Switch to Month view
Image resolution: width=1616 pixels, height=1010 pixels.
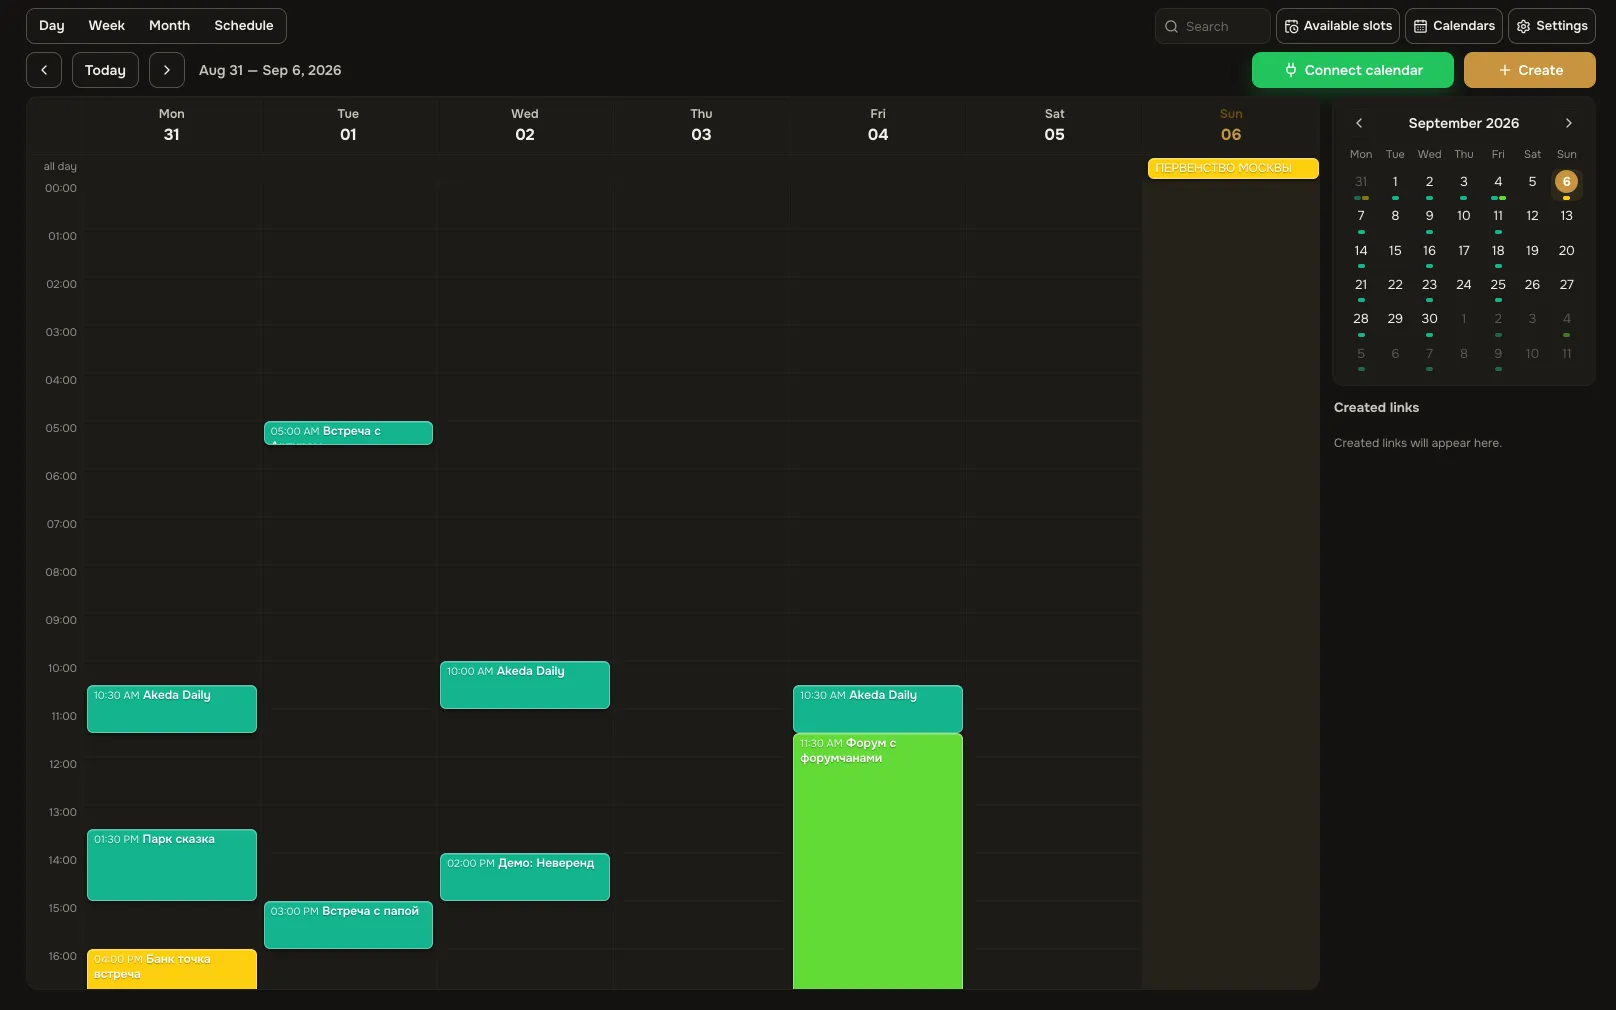170,26
